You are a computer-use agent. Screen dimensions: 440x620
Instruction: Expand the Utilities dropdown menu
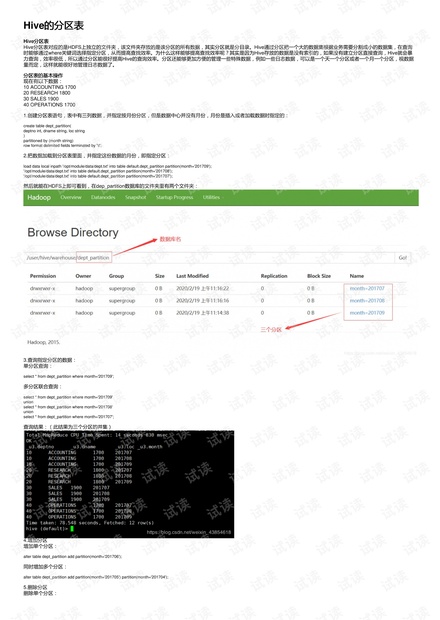pyautogui.click(x=213, y=197)
